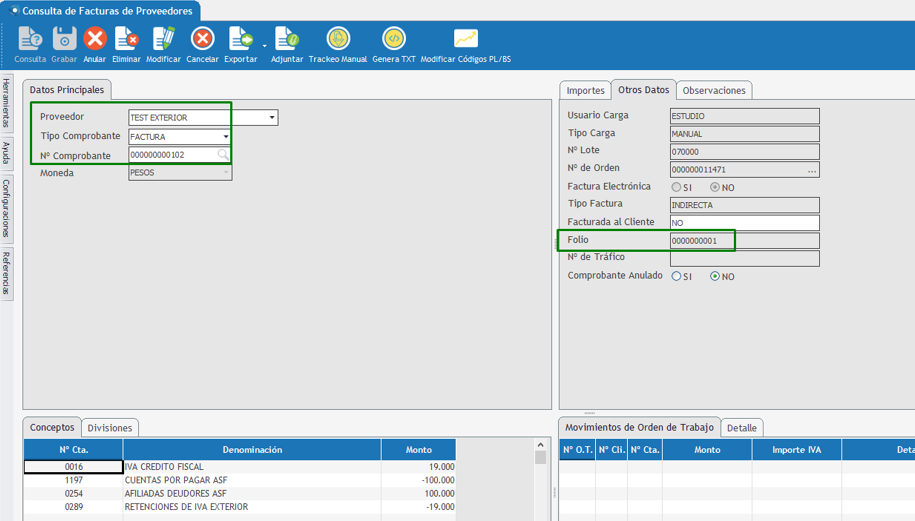The image size is (915, 521).
Task: Select the Conceptos tab
Action: coord(52,427)
